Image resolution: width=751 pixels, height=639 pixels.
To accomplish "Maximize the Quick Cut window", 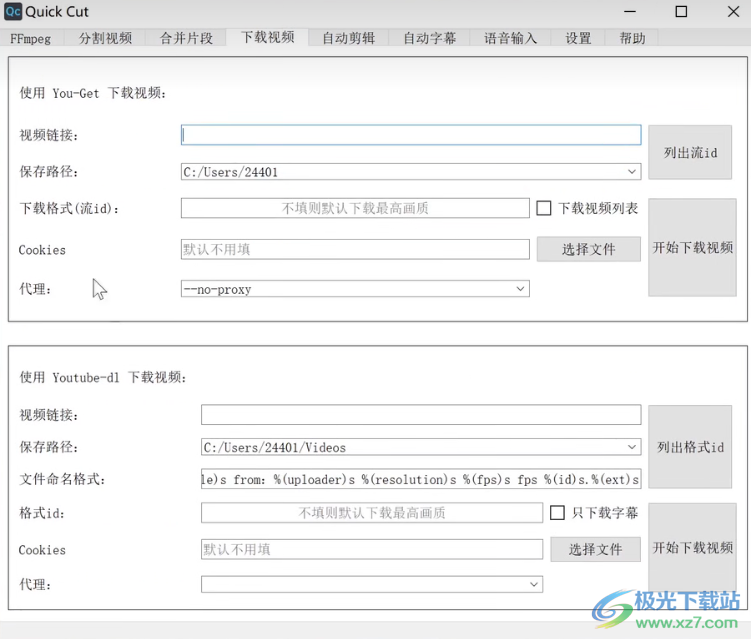I will [681, 11].
